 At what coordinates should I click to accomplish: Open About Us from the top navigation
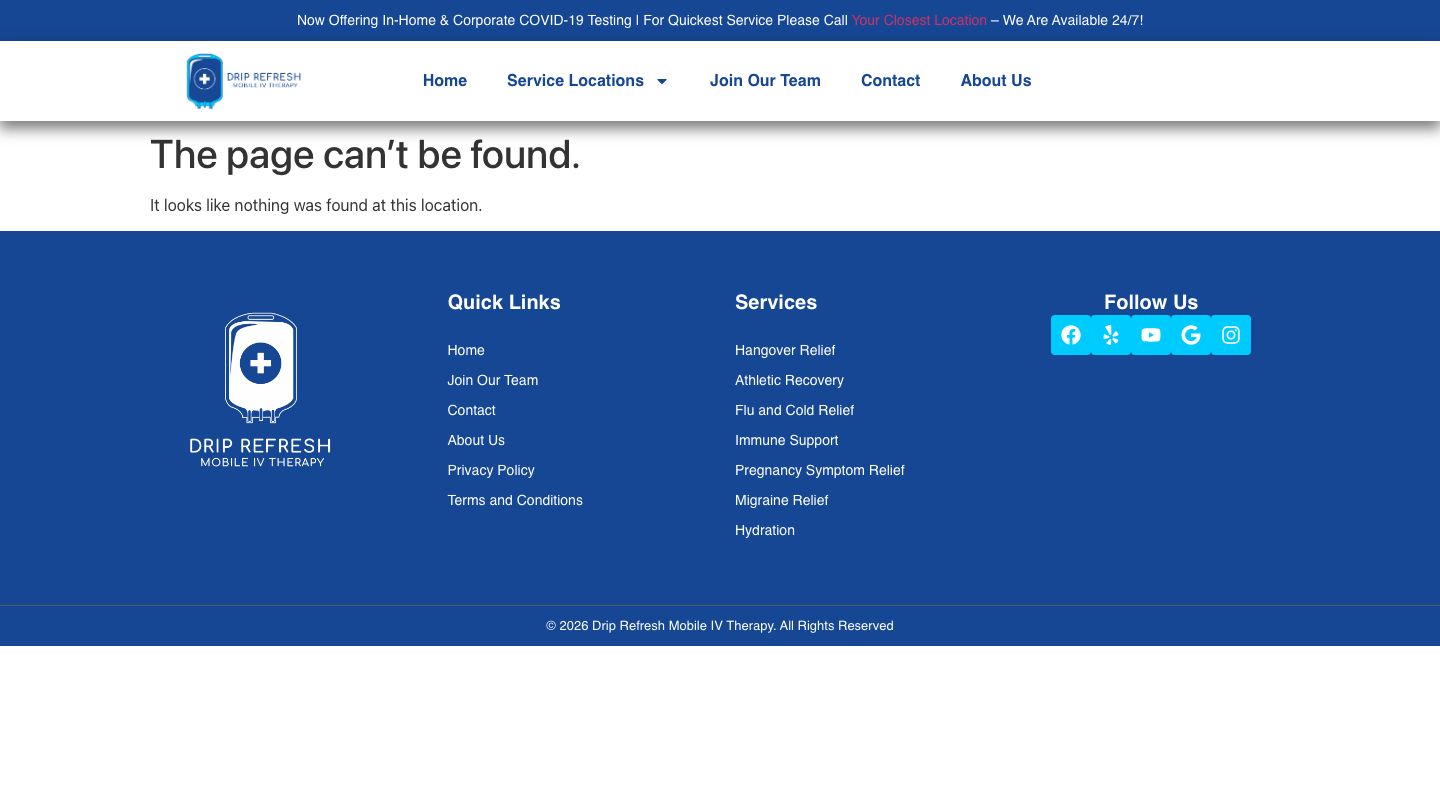coord(995,81)
